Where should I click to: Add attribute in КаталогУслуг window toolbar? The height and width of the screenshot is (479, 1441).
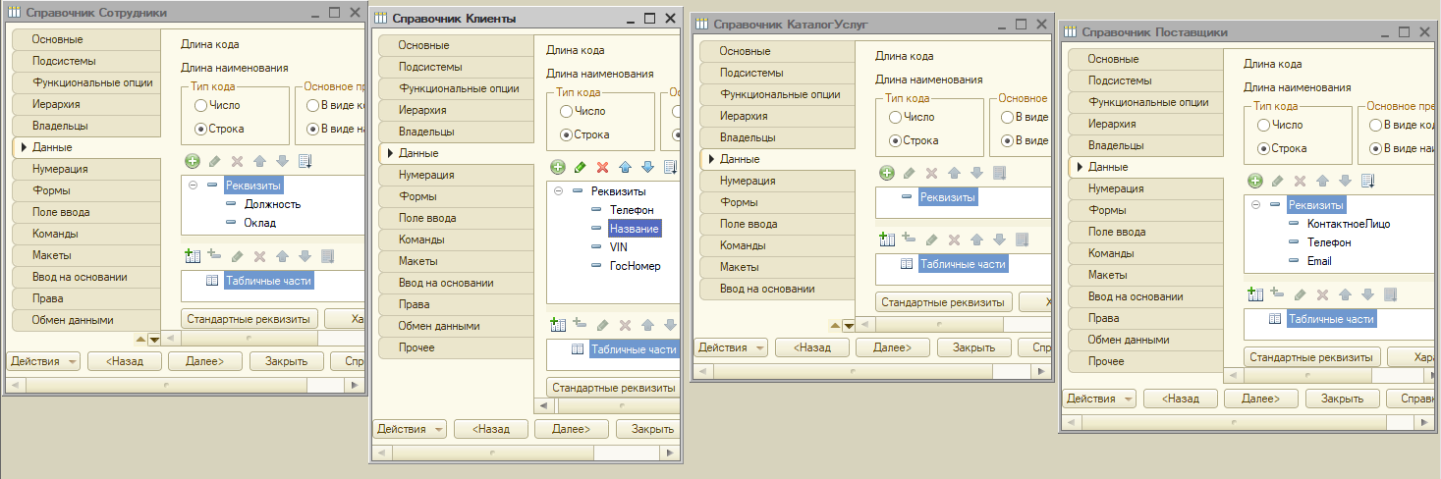pyautogui.click(x=886, y=173)
